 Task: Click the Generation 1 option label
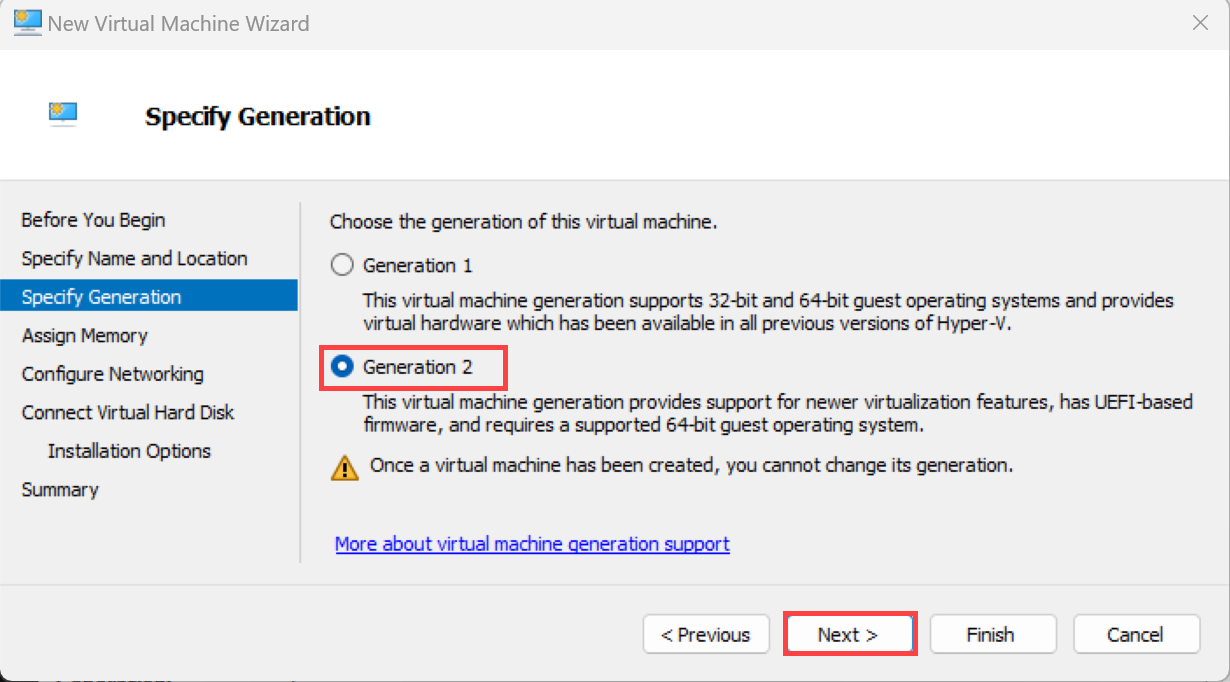click(417, 265)
